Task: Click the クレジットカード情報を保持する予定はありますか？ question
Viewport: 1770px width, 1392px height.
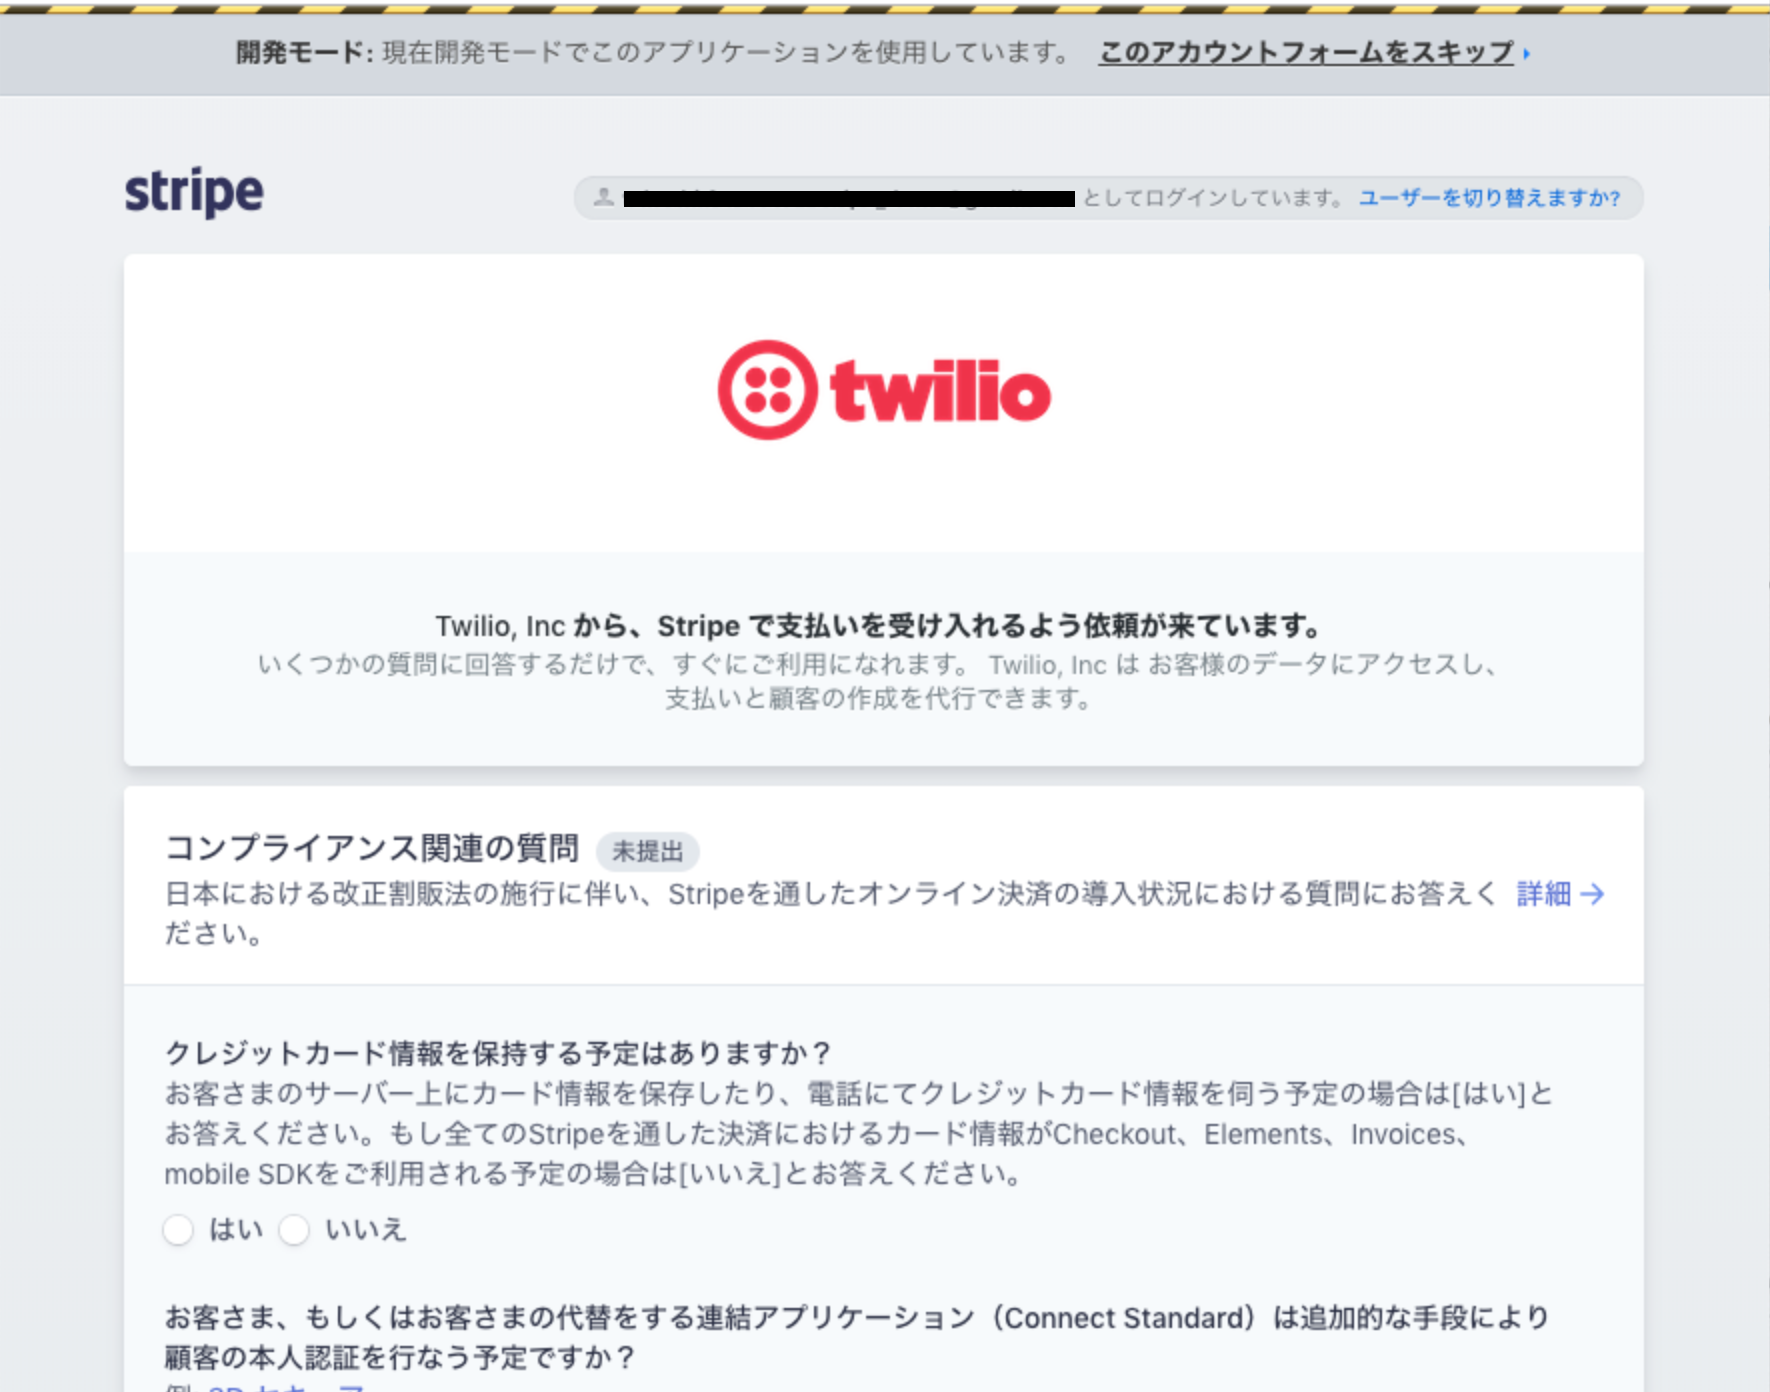Action: tap(498, 1053)
